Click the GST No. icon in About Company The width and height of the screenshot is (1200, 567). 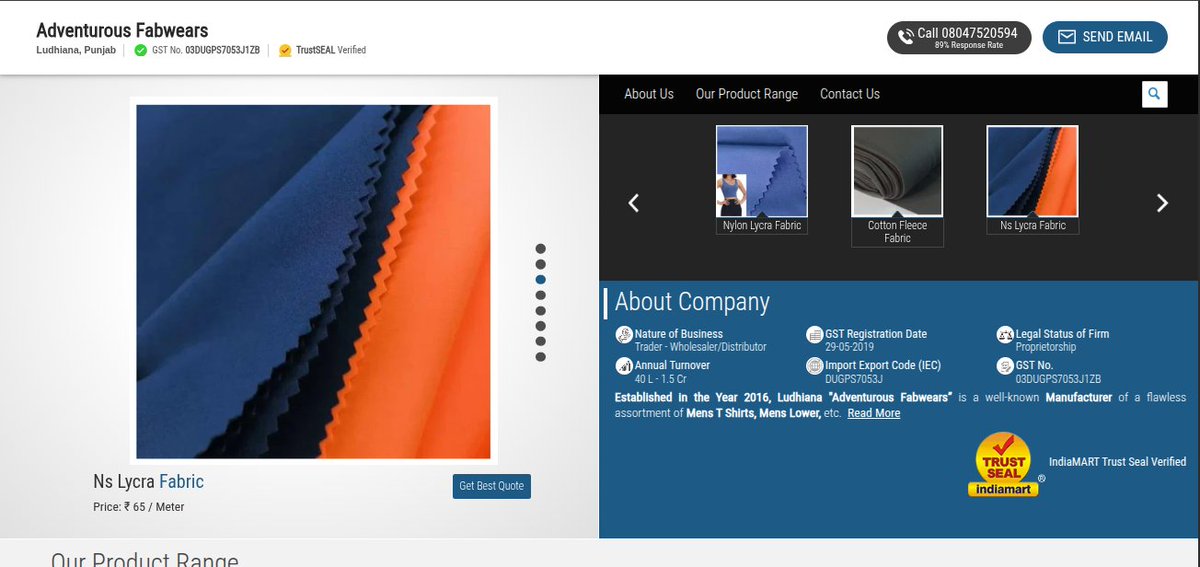point(1005,366)
